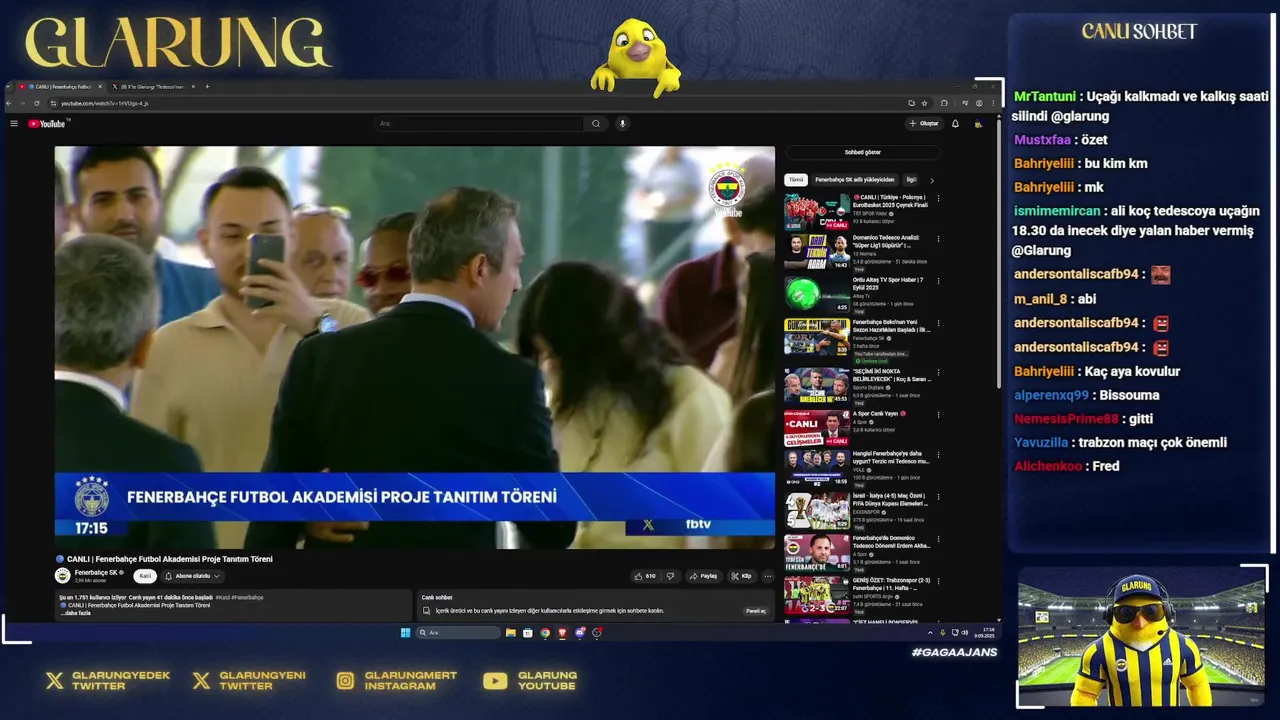Open Türkiye - Polonya EuroBasket thumbnail
1280x720 pixels.
pos(817,212)
